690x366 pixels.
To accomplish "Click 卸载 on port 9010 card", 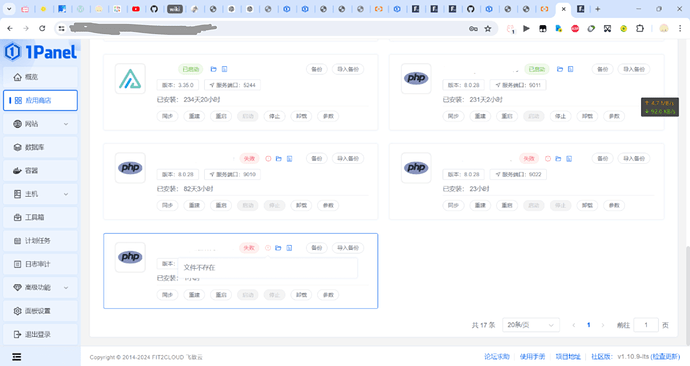I will click(301, 205).
